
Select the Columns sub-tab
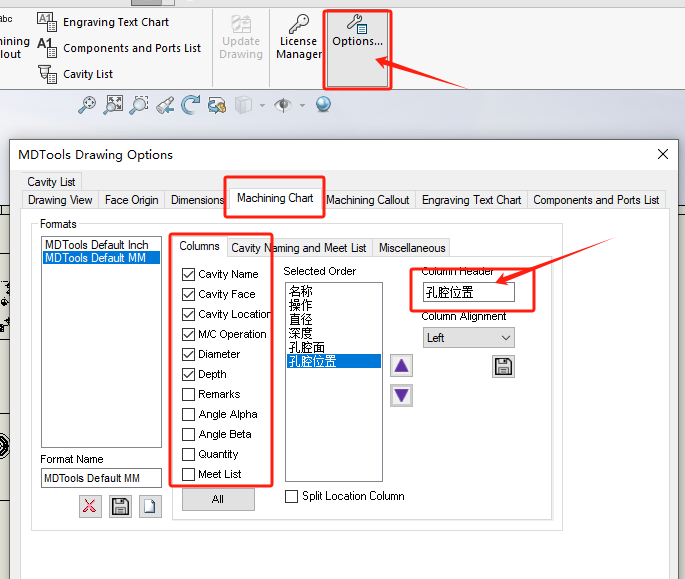coord(199,246)
